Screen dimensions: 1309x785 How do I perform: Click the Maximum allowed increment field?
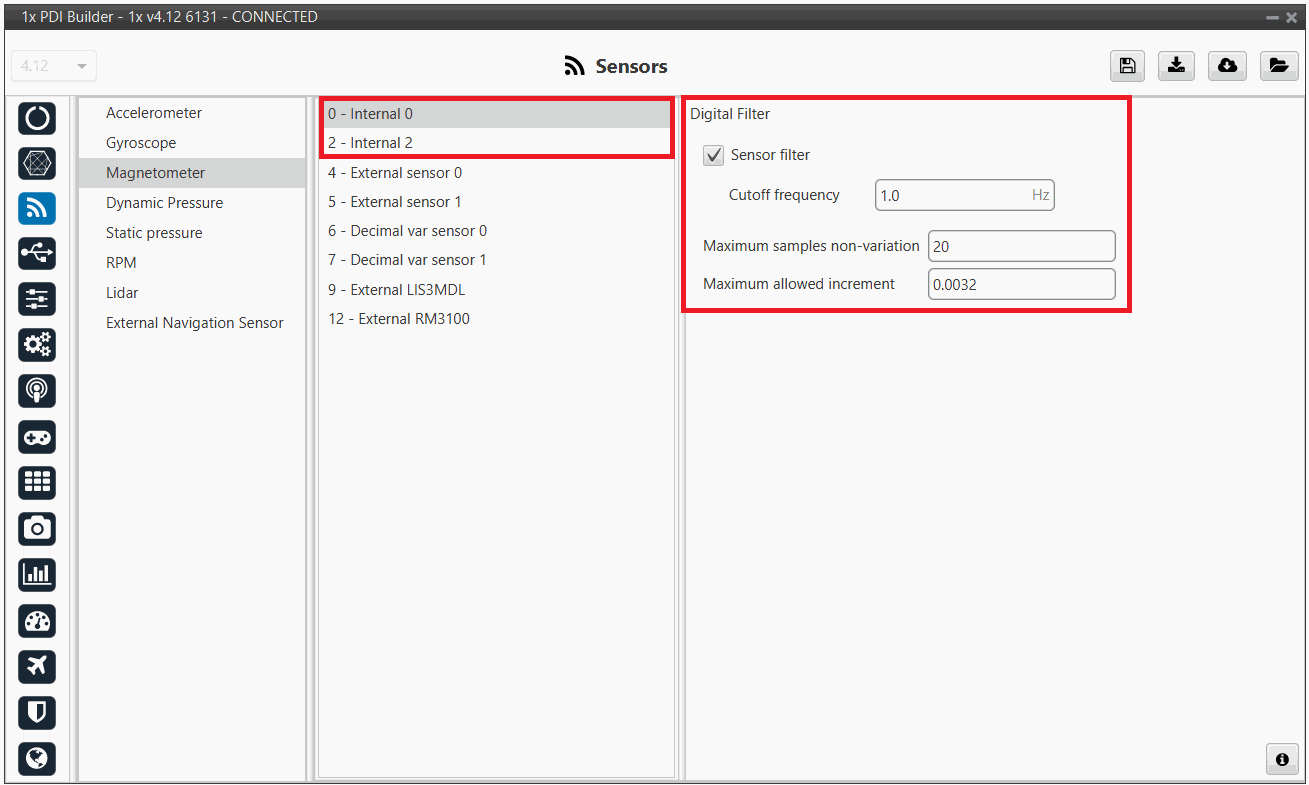coord(1020,284)
